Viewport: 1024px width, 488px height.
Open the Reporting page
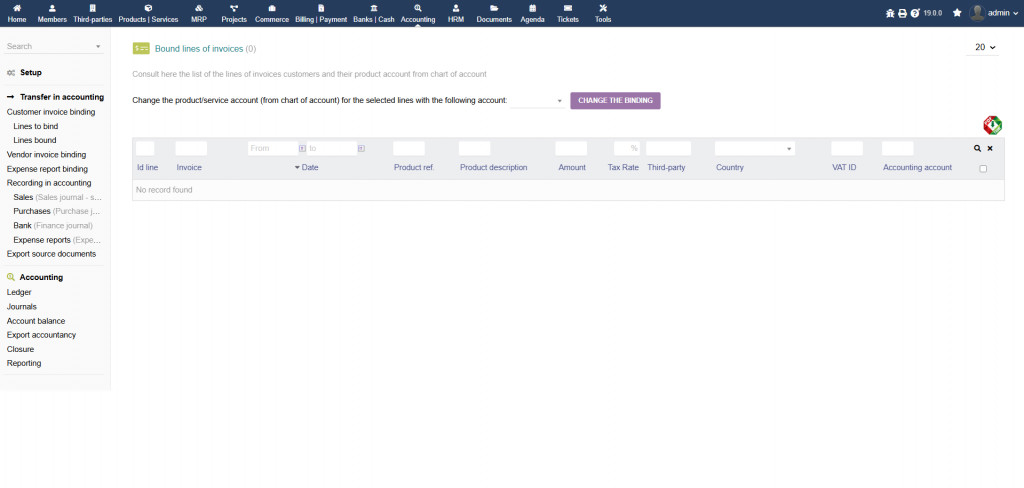pyautogui.click(x=24, y=363)
